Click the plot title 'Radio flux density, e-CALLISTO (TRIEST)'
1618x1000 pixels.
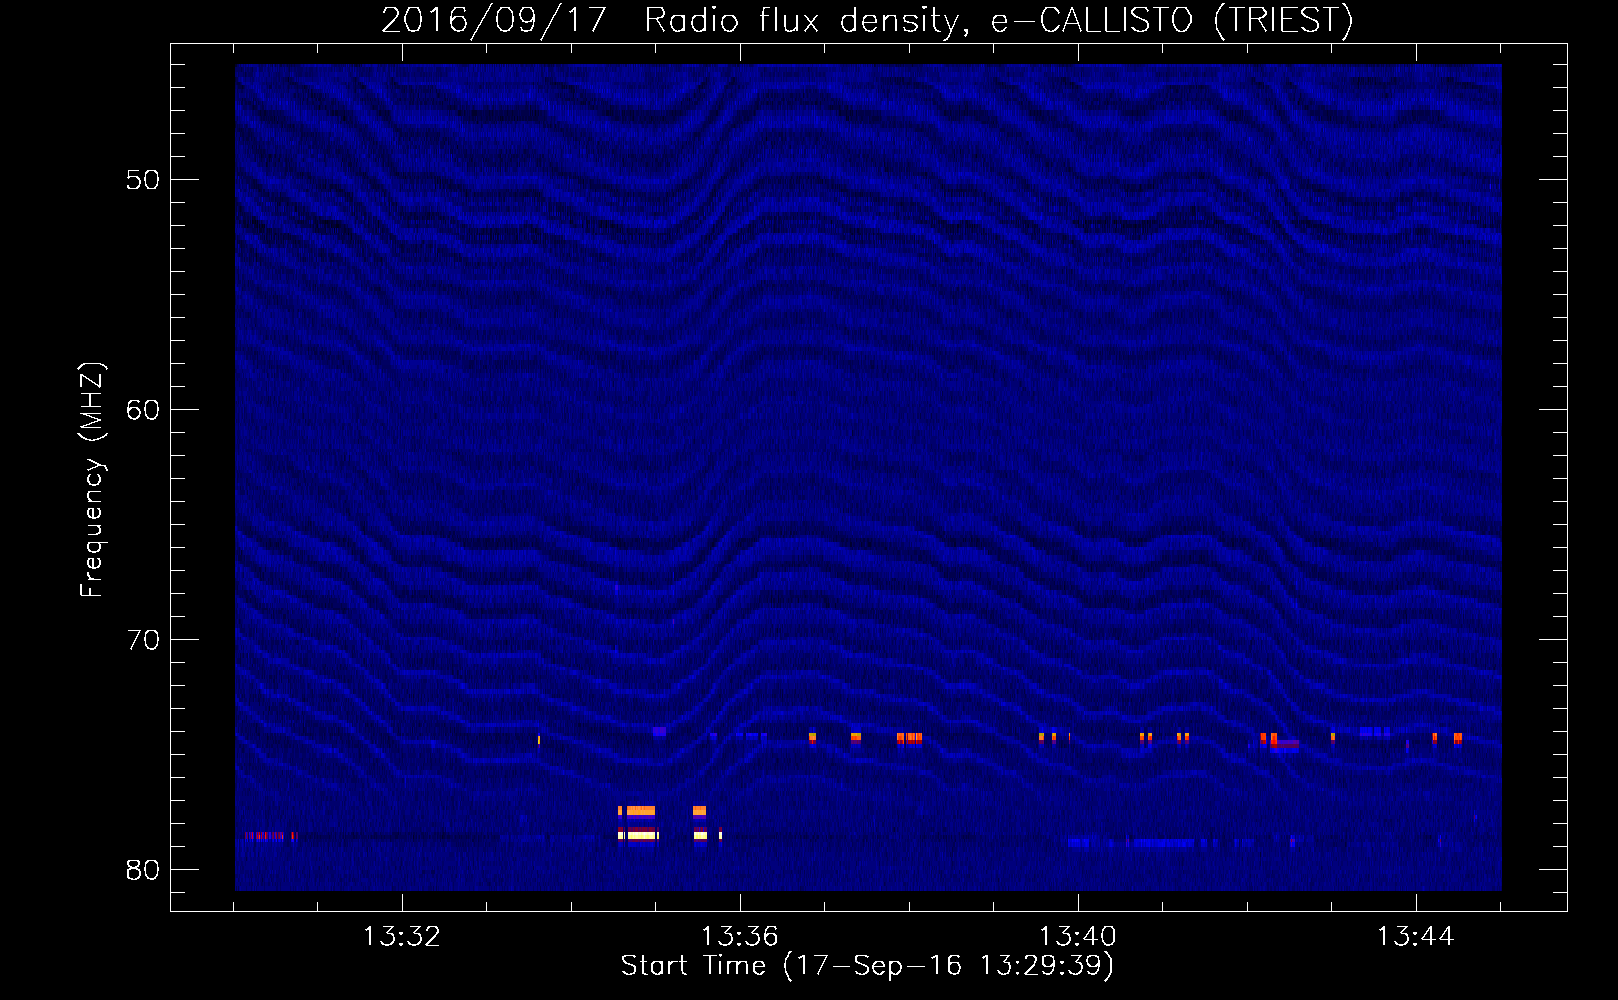(x=999, y=21)
